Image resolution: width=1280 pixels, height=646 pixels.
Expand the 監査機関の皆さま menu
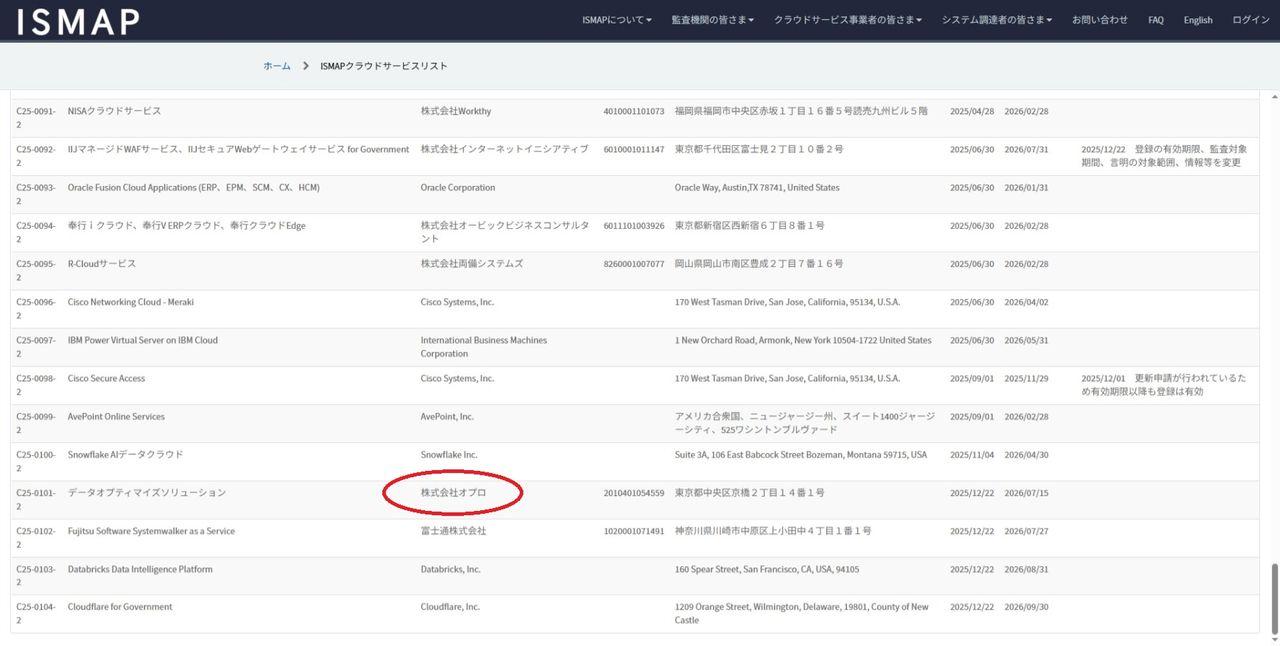[x=712, y=20]
